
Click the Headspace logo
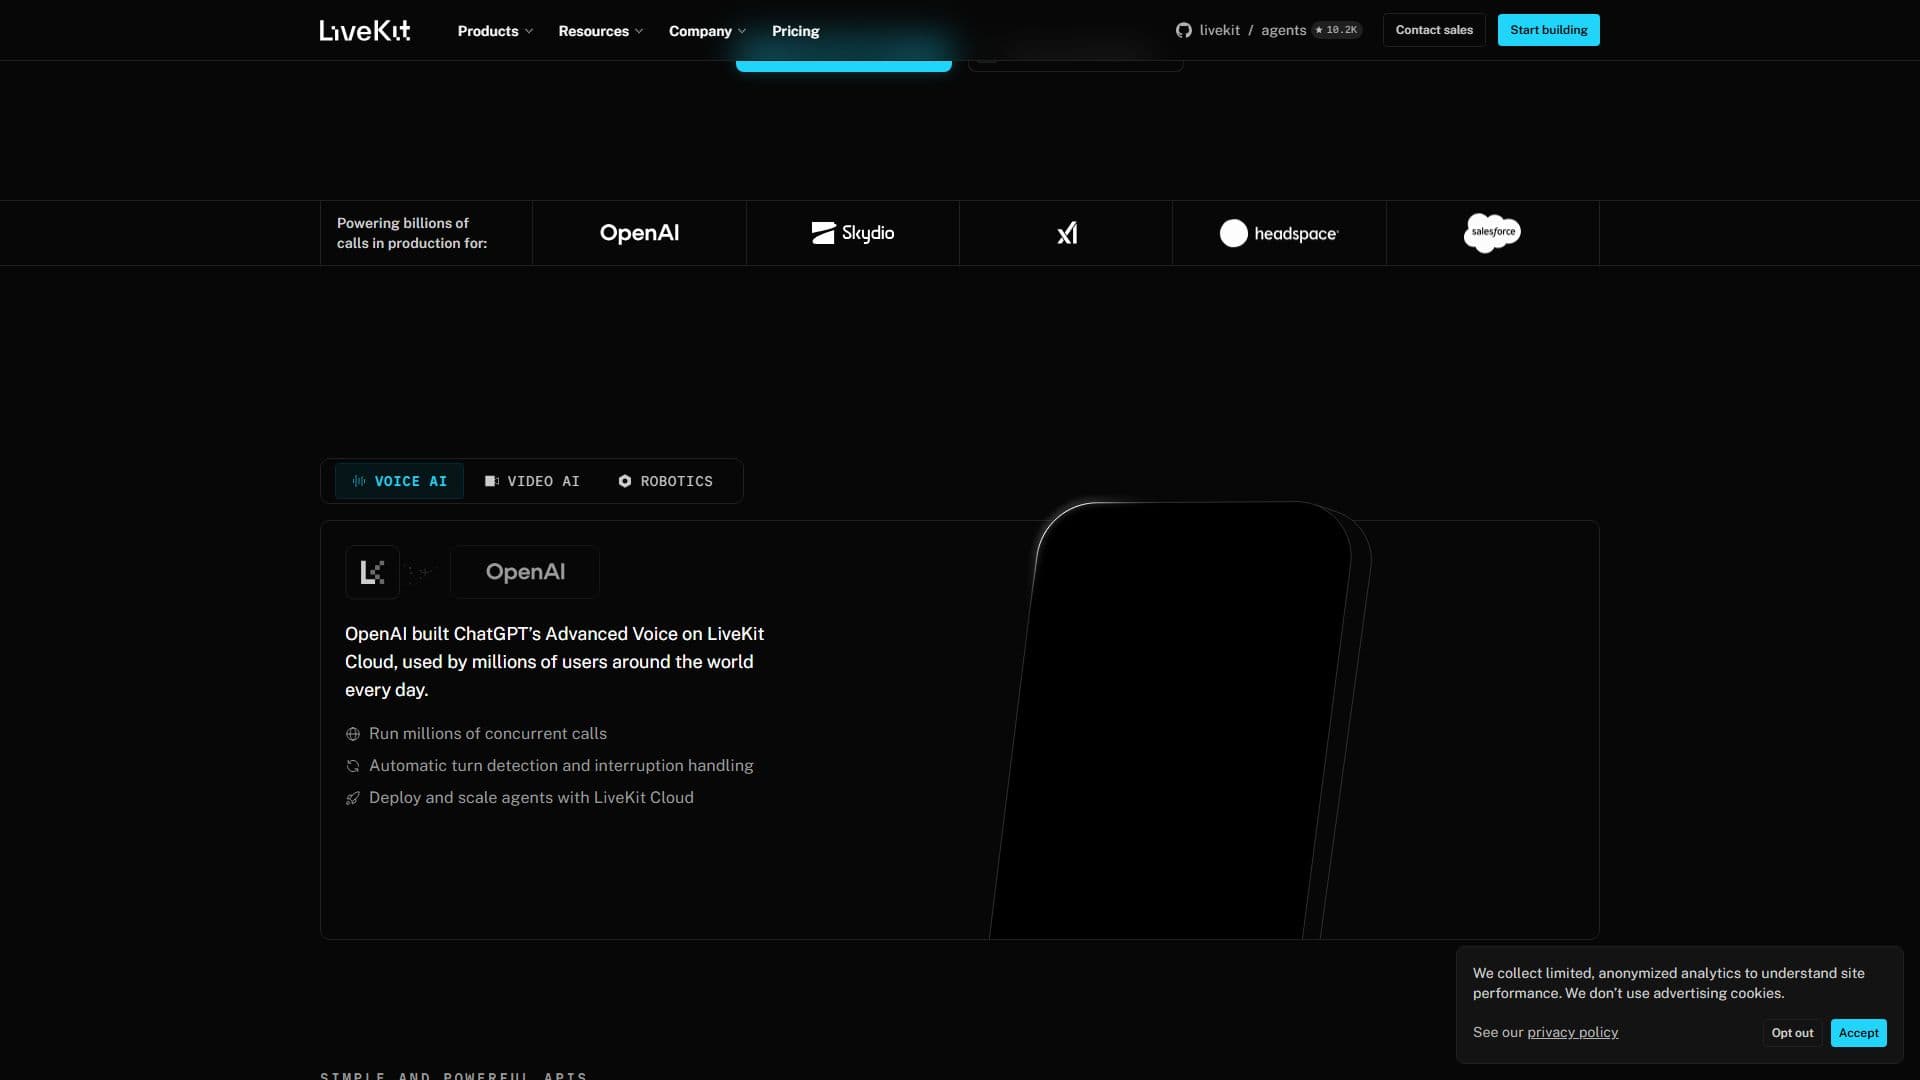(1279, 233)
